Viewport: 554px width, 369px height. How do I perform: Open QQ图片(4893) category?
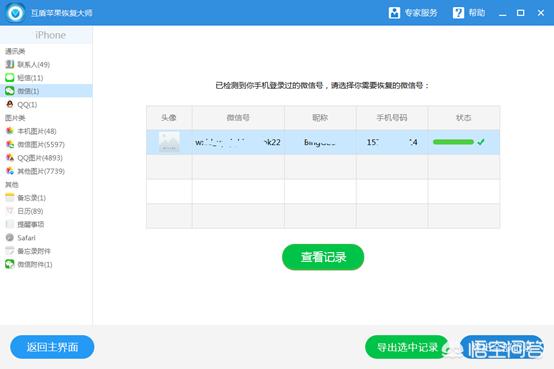(x=40, y=158)
